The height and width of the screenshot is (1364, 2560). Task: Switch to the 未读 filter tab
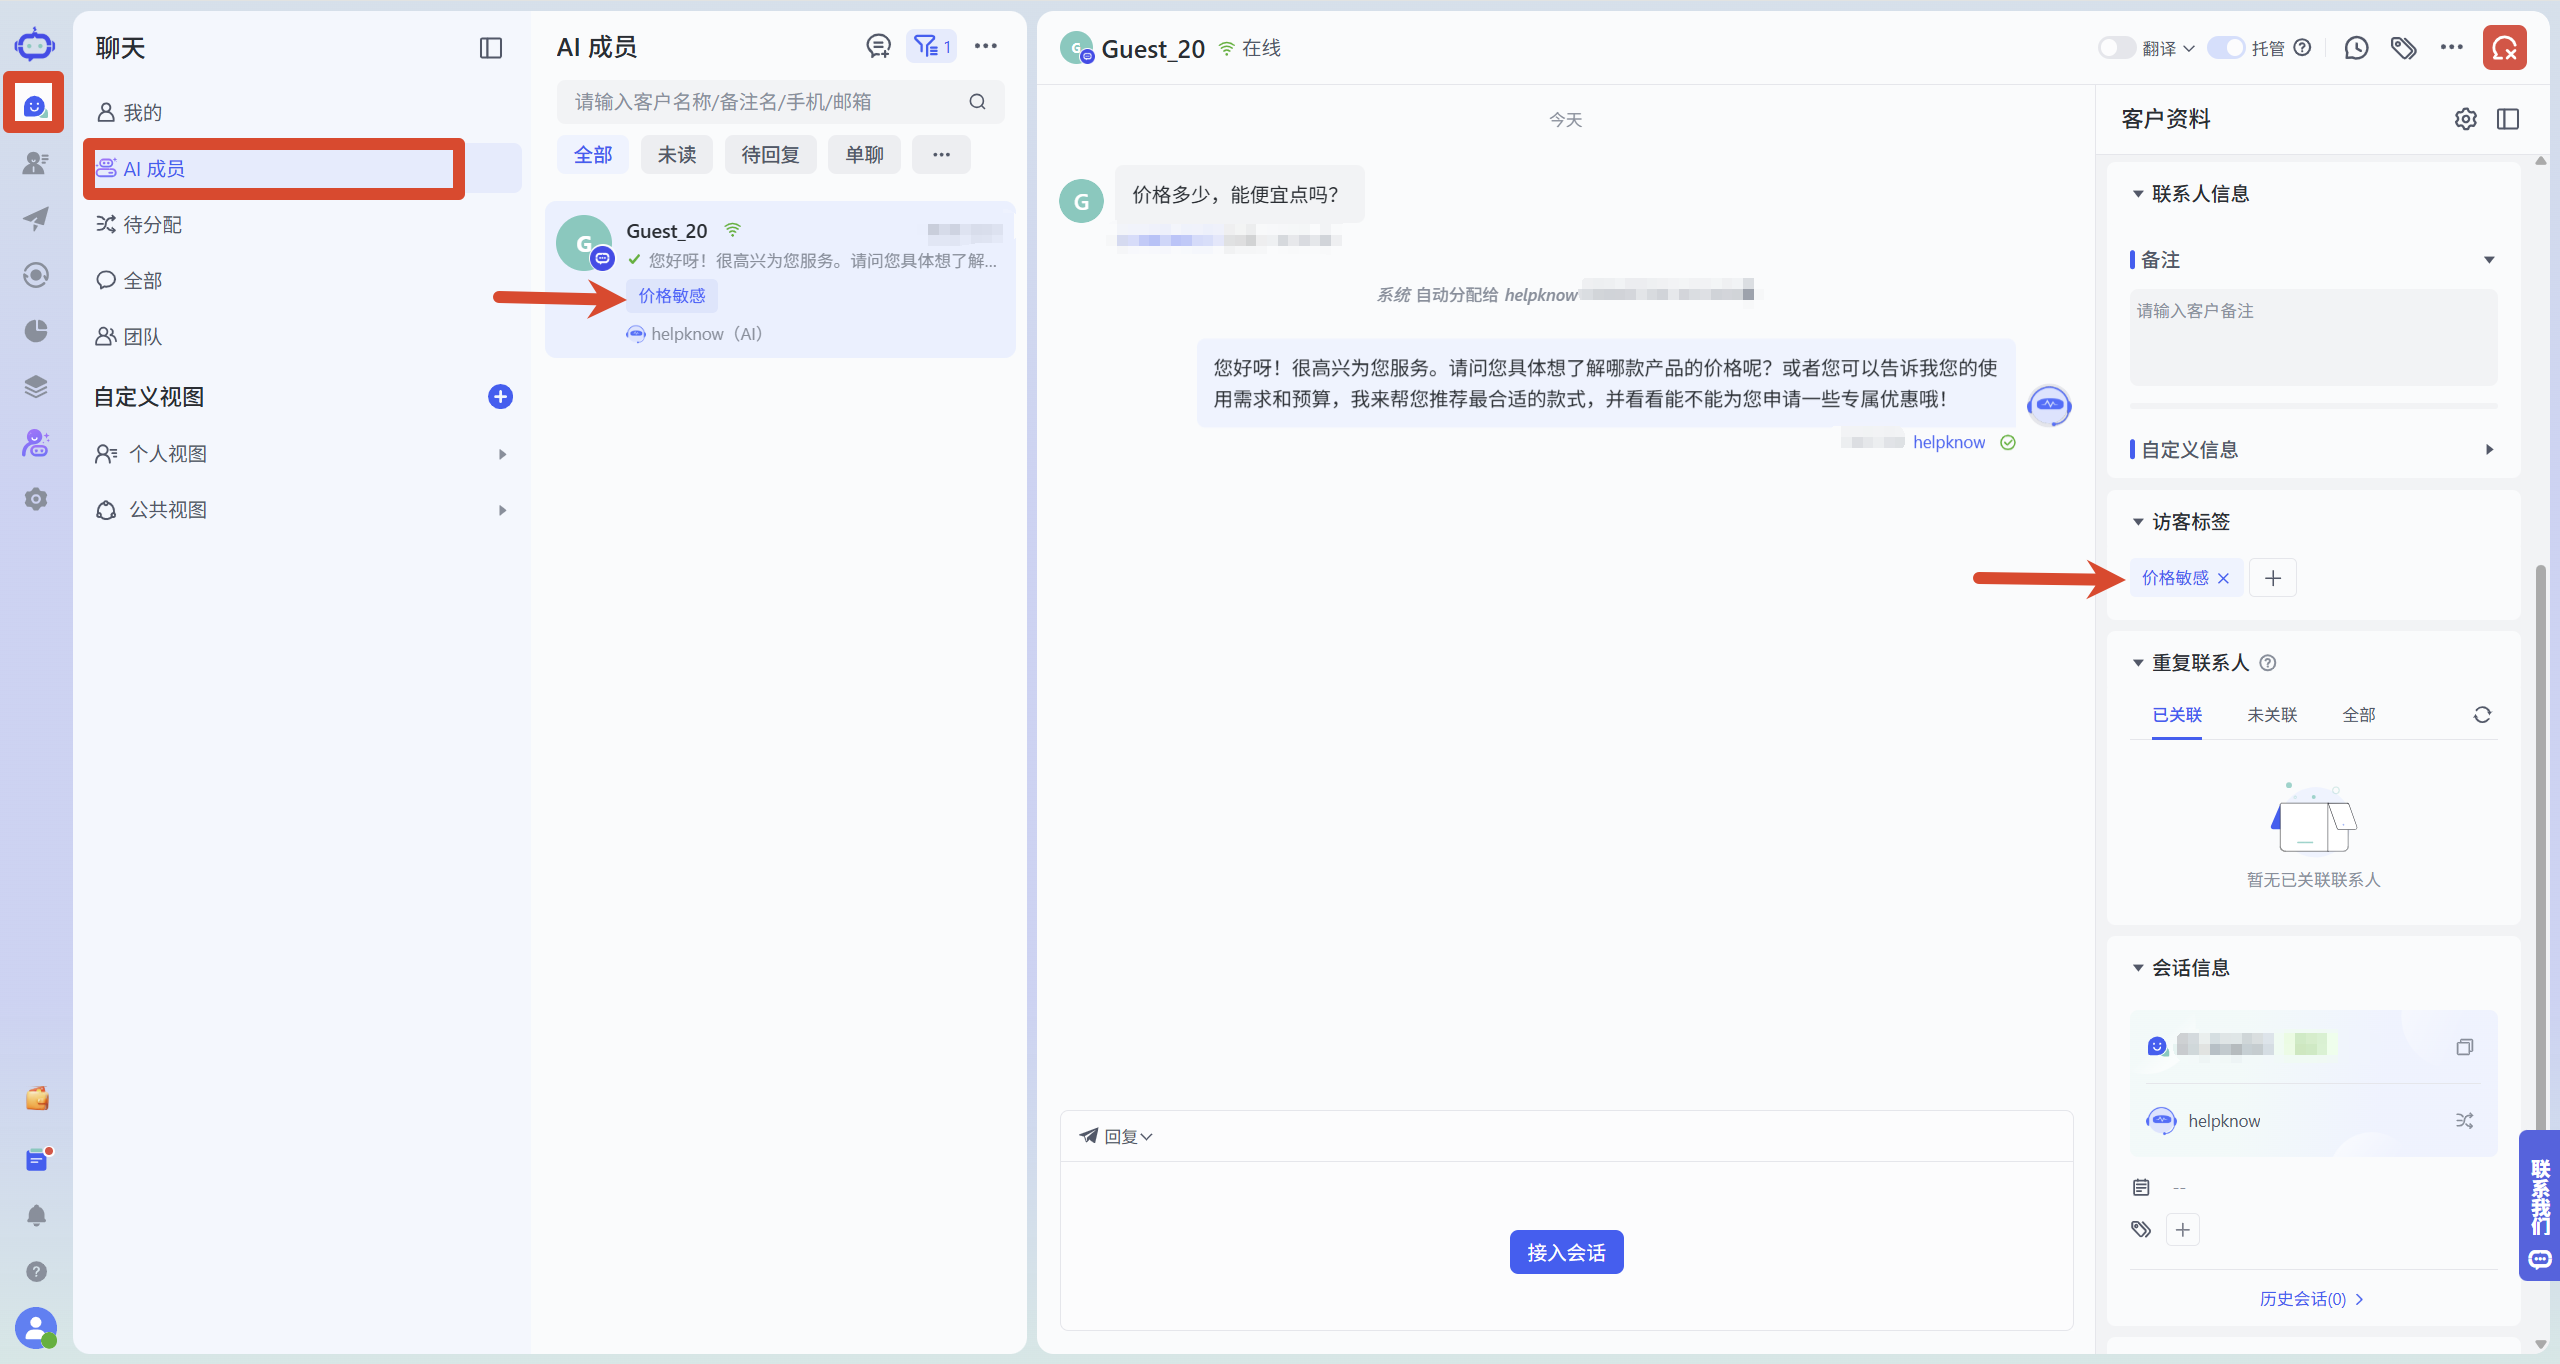coord(677,155)
